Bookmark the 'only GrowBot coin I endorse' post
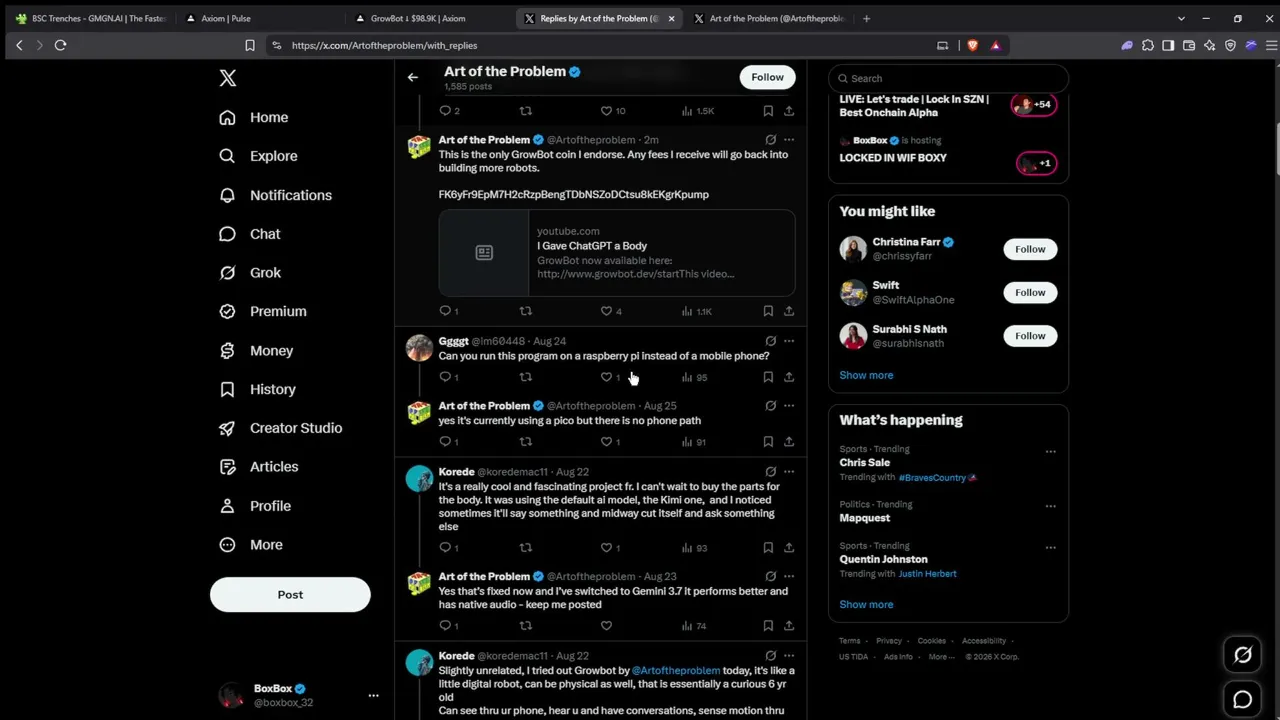1280x720 pixels. [x=768, y=311]
